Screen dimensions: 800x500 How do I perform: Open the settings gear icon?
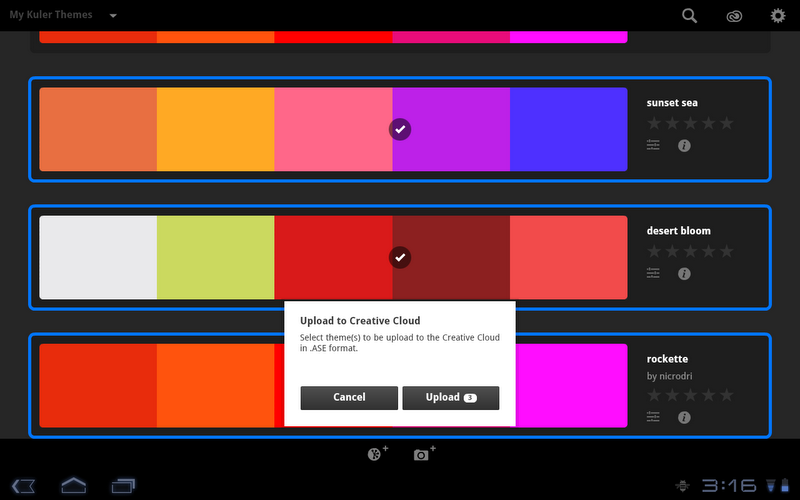[778, 15]
